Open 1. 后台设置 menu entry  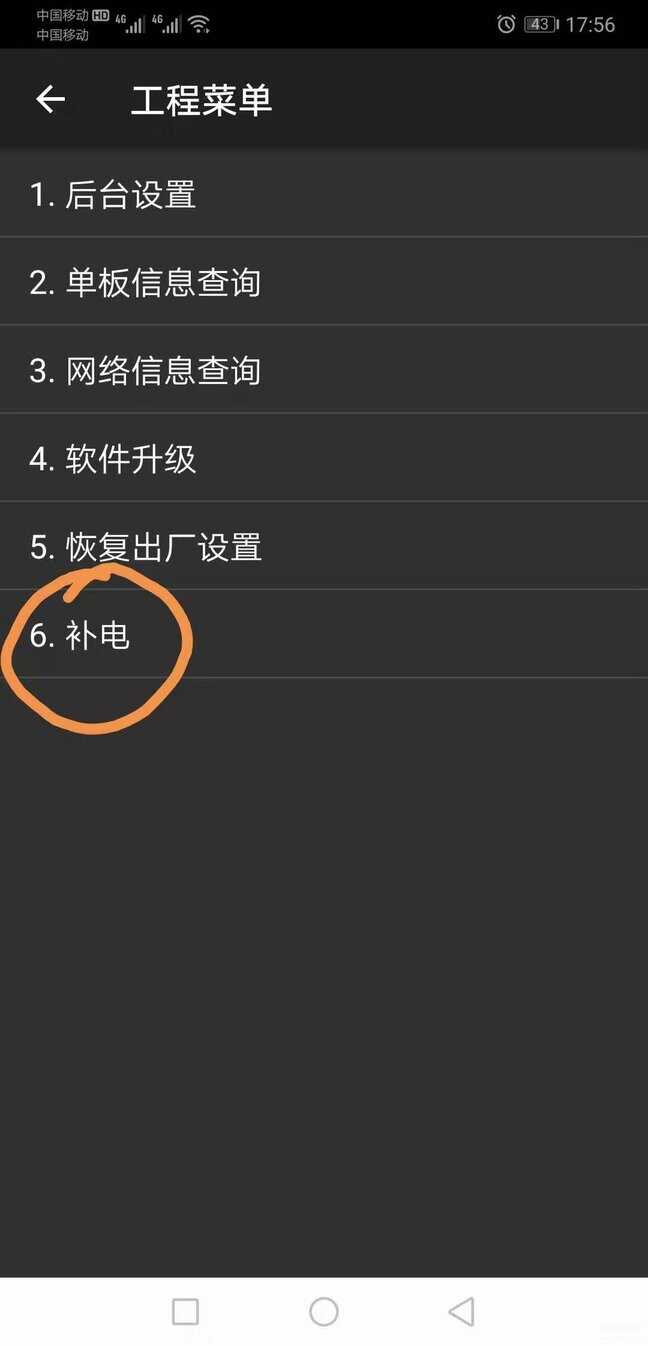click(x=324, y=194)
